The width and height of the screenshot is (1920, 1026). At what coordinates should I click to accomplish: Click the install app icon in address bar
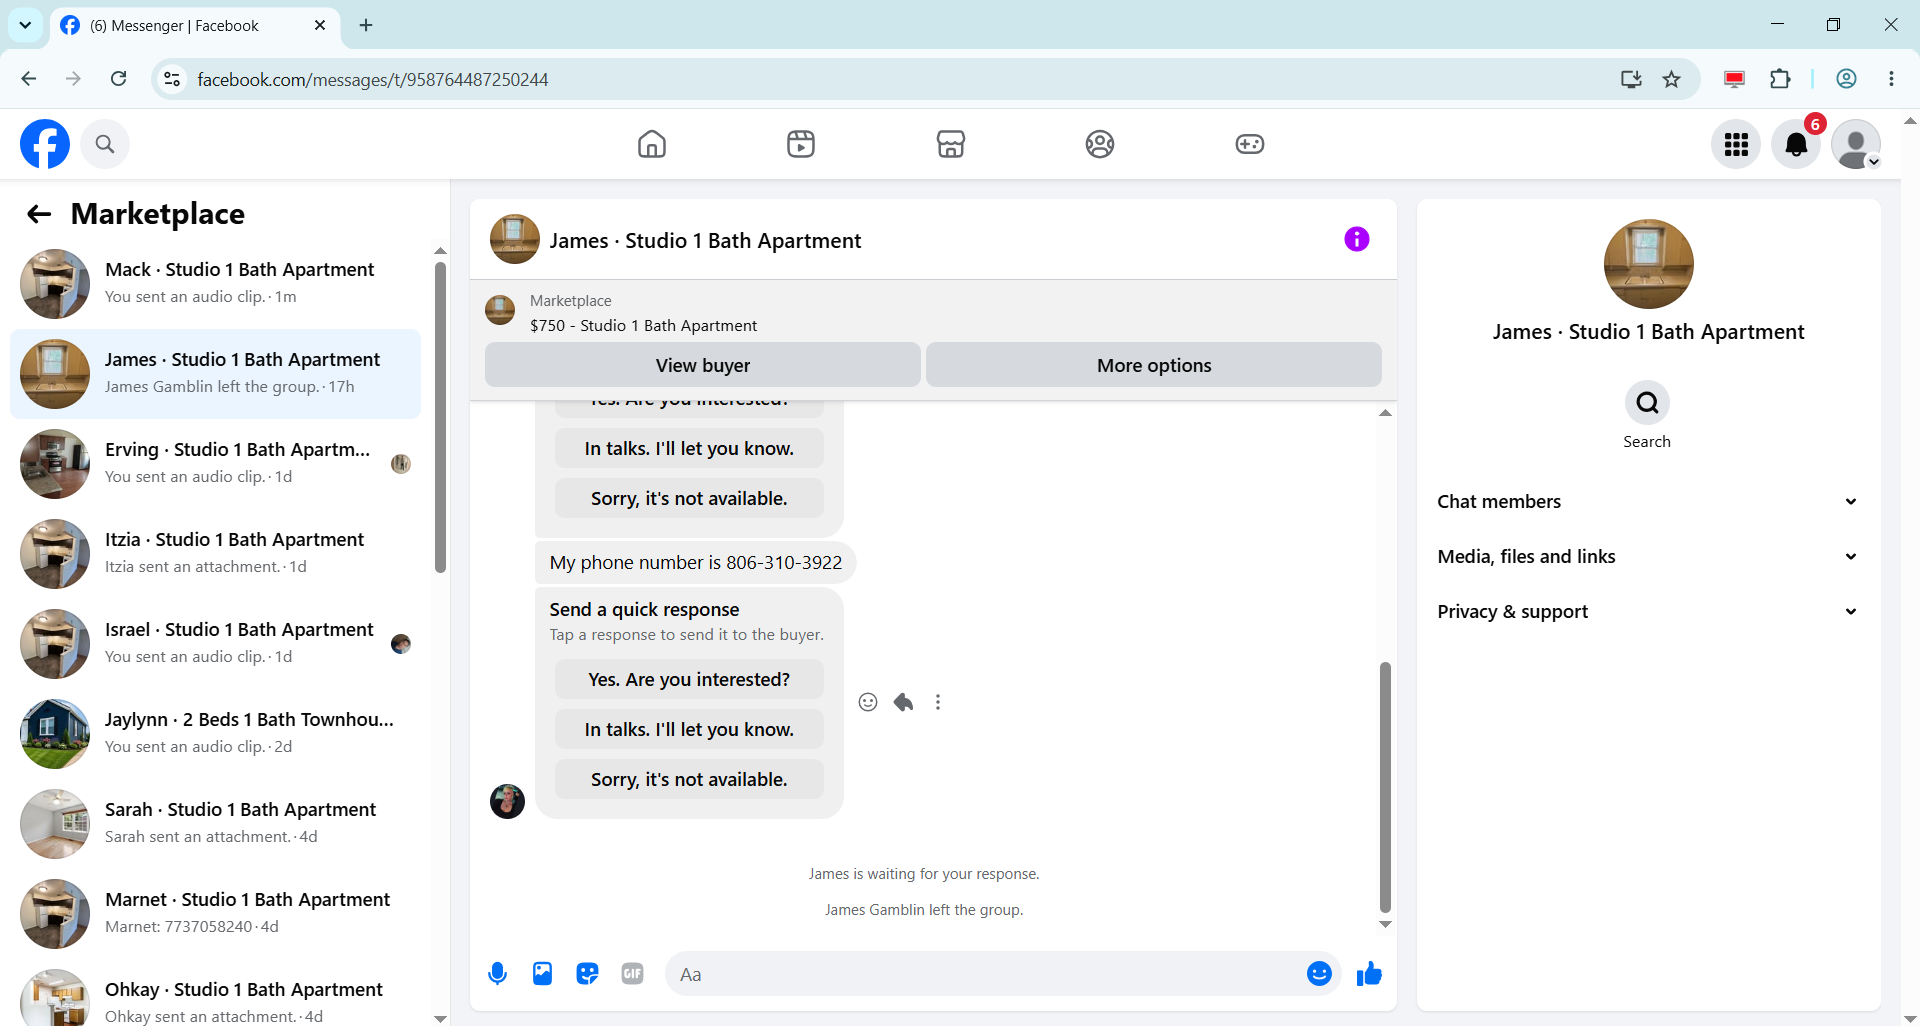pos(1631,79)
